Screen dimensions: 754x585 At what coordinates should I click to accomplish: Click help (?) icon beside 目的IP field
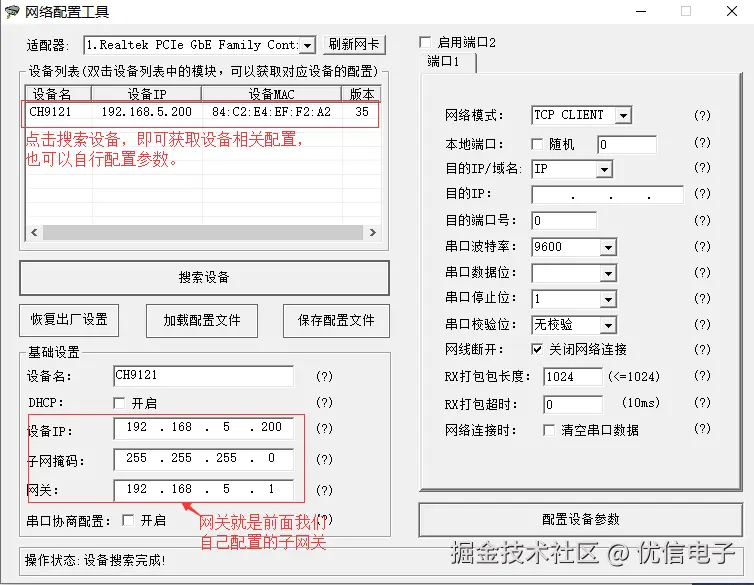pos(702,193)
